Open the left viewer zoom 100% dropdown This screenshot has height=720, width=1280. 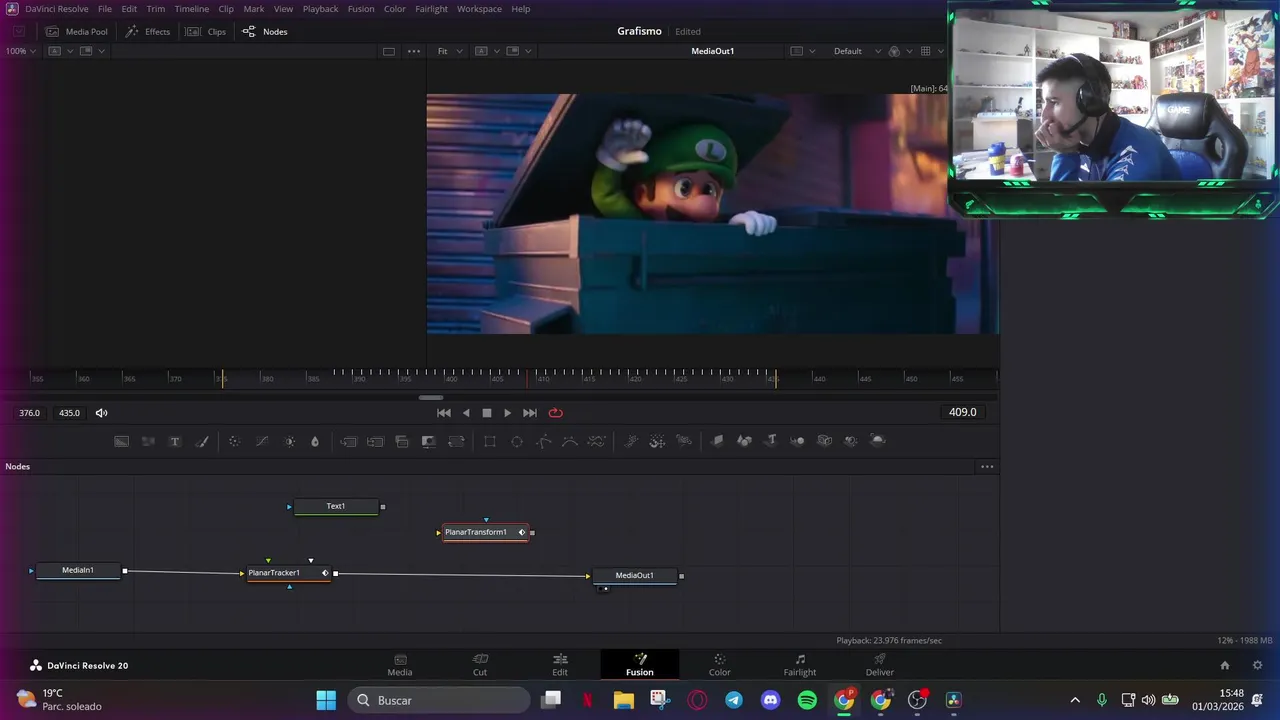coord(21,51)
